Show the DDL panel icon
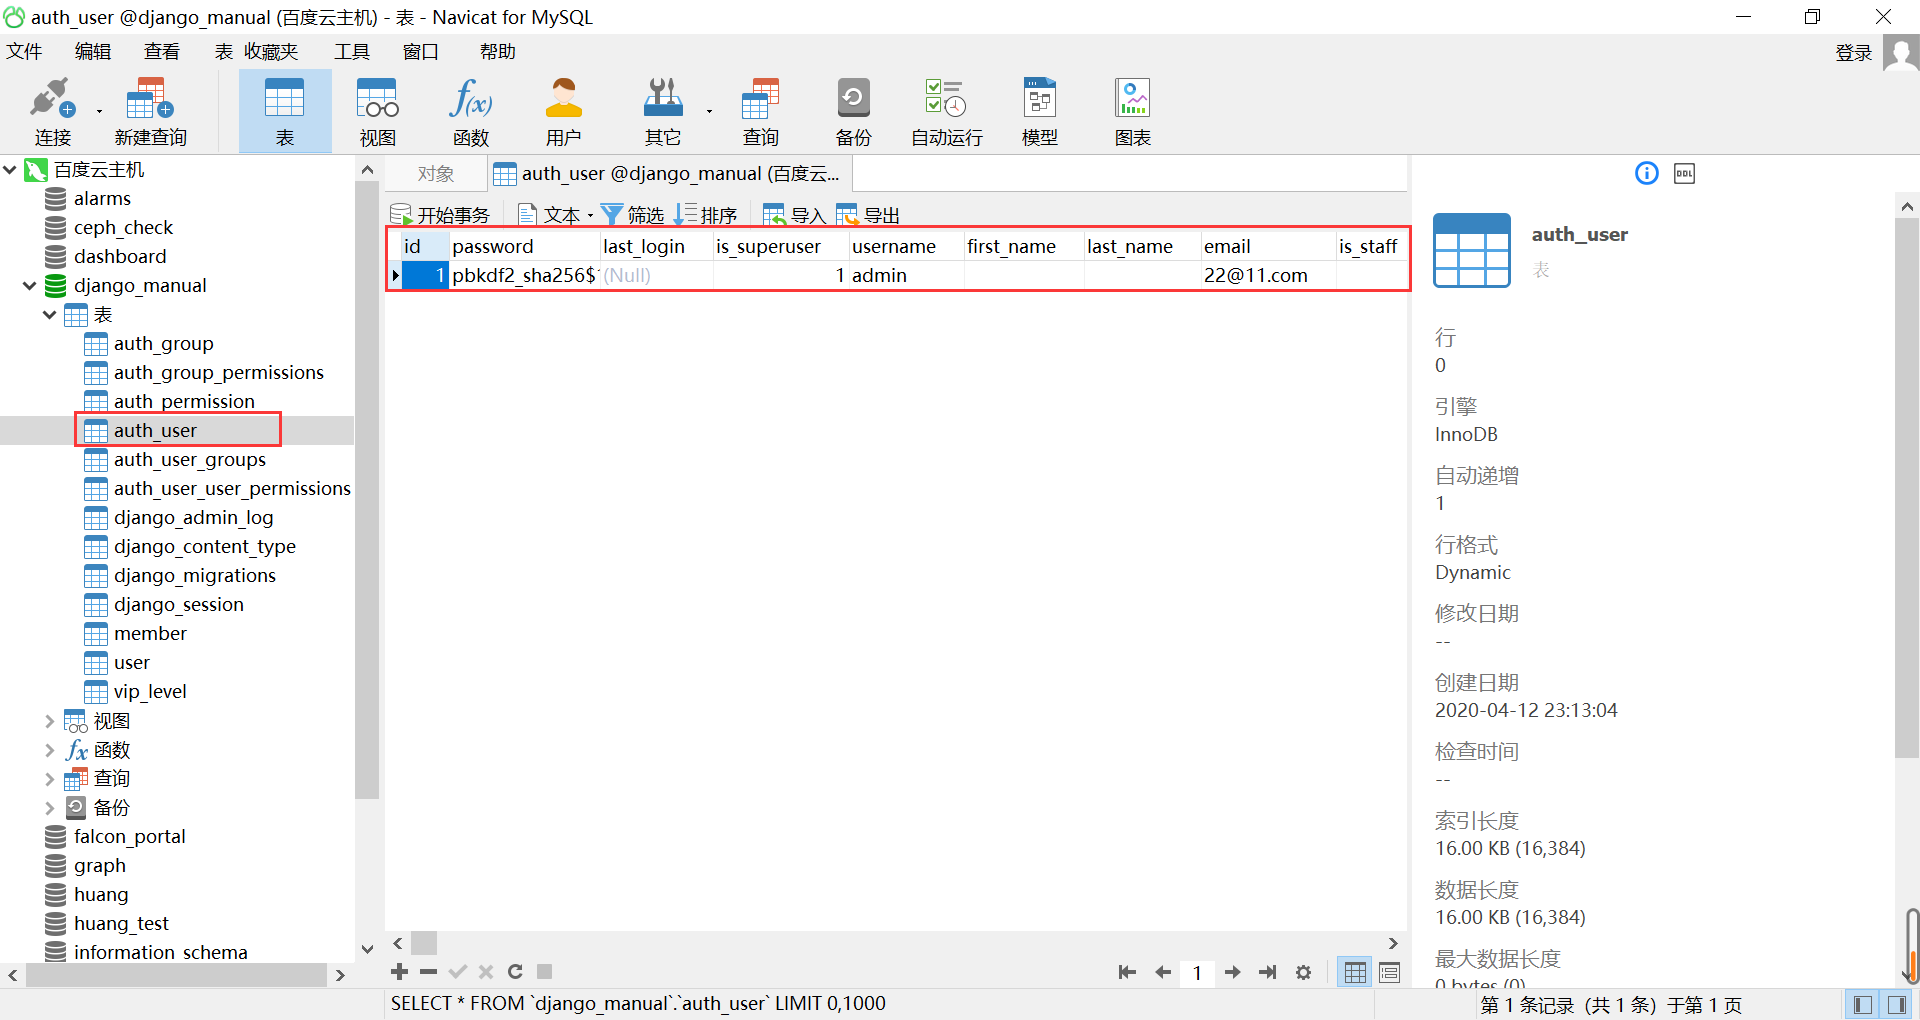The image size is (1920, 1020). coord(1685,173)
